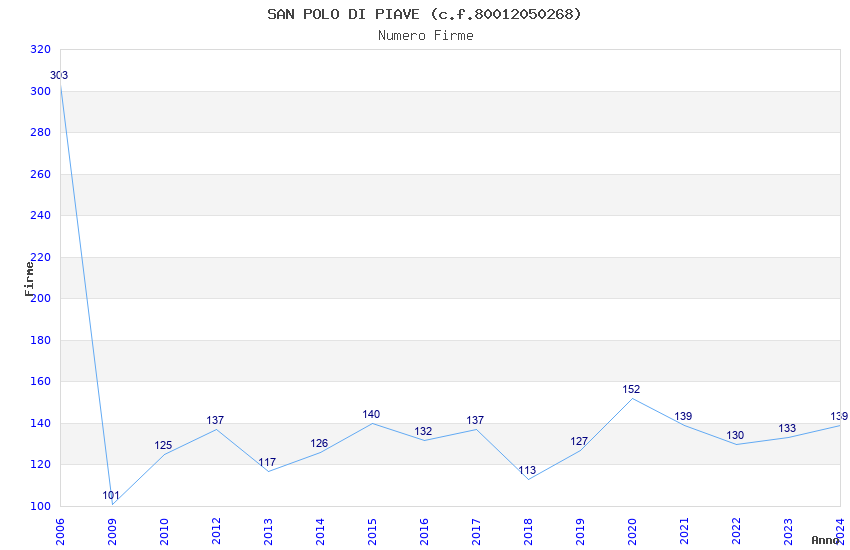Click the 'Firme' y-axis label
This screenshot has height=550, width=850.
29,279
